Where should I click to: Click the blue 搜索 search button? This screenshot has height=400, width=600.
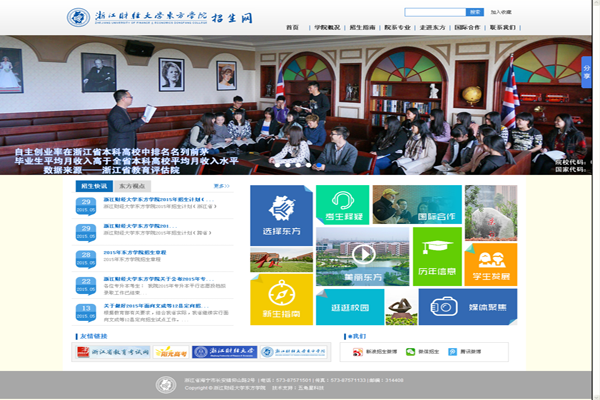(x=475, y=12)
